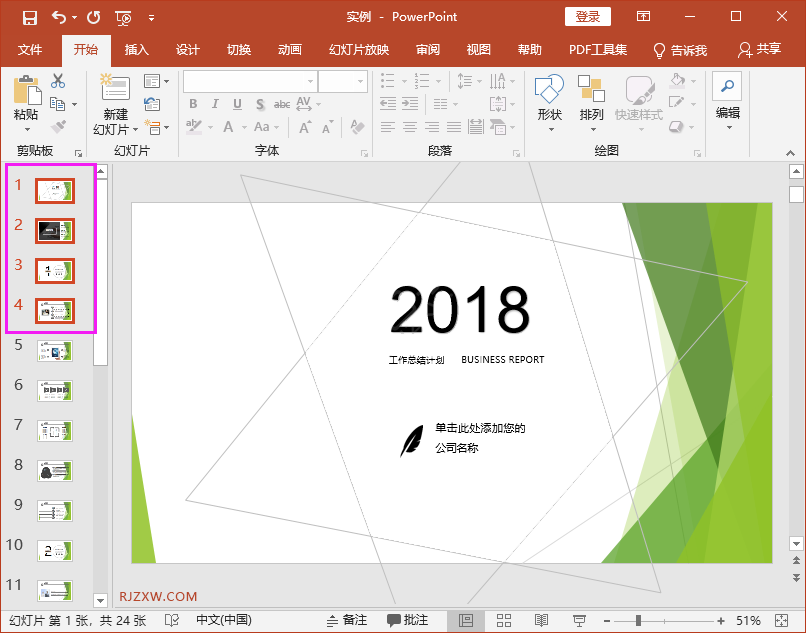Image resolution: width=806 pixels, height=633 pixels.
Task: Start slideshow from beginning icon
Action: coord(123,18)
